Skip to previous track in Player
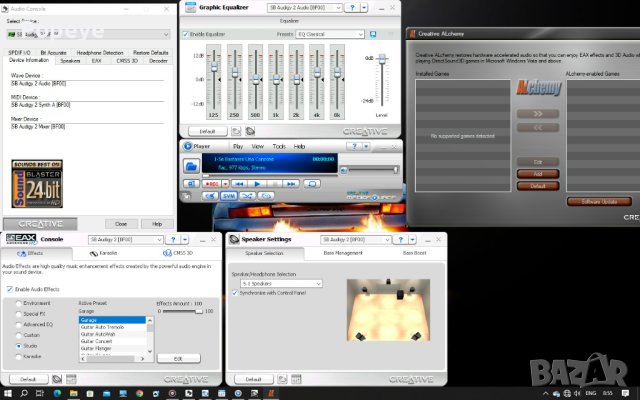This screenshot has height=400, width=640. [x=239, y=184]
